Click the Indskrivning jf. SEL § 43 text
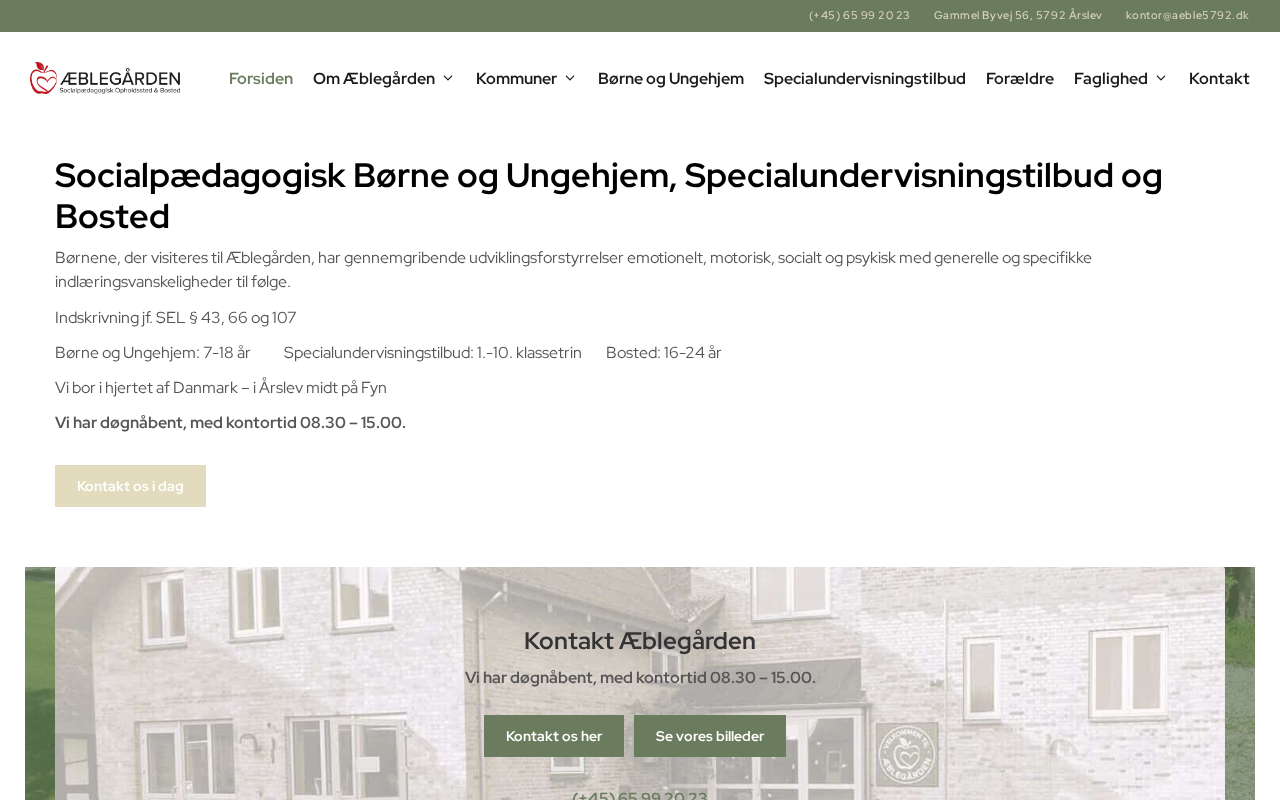The height and width of the screenshot is (800, 1280). click(x=176, y=318)
